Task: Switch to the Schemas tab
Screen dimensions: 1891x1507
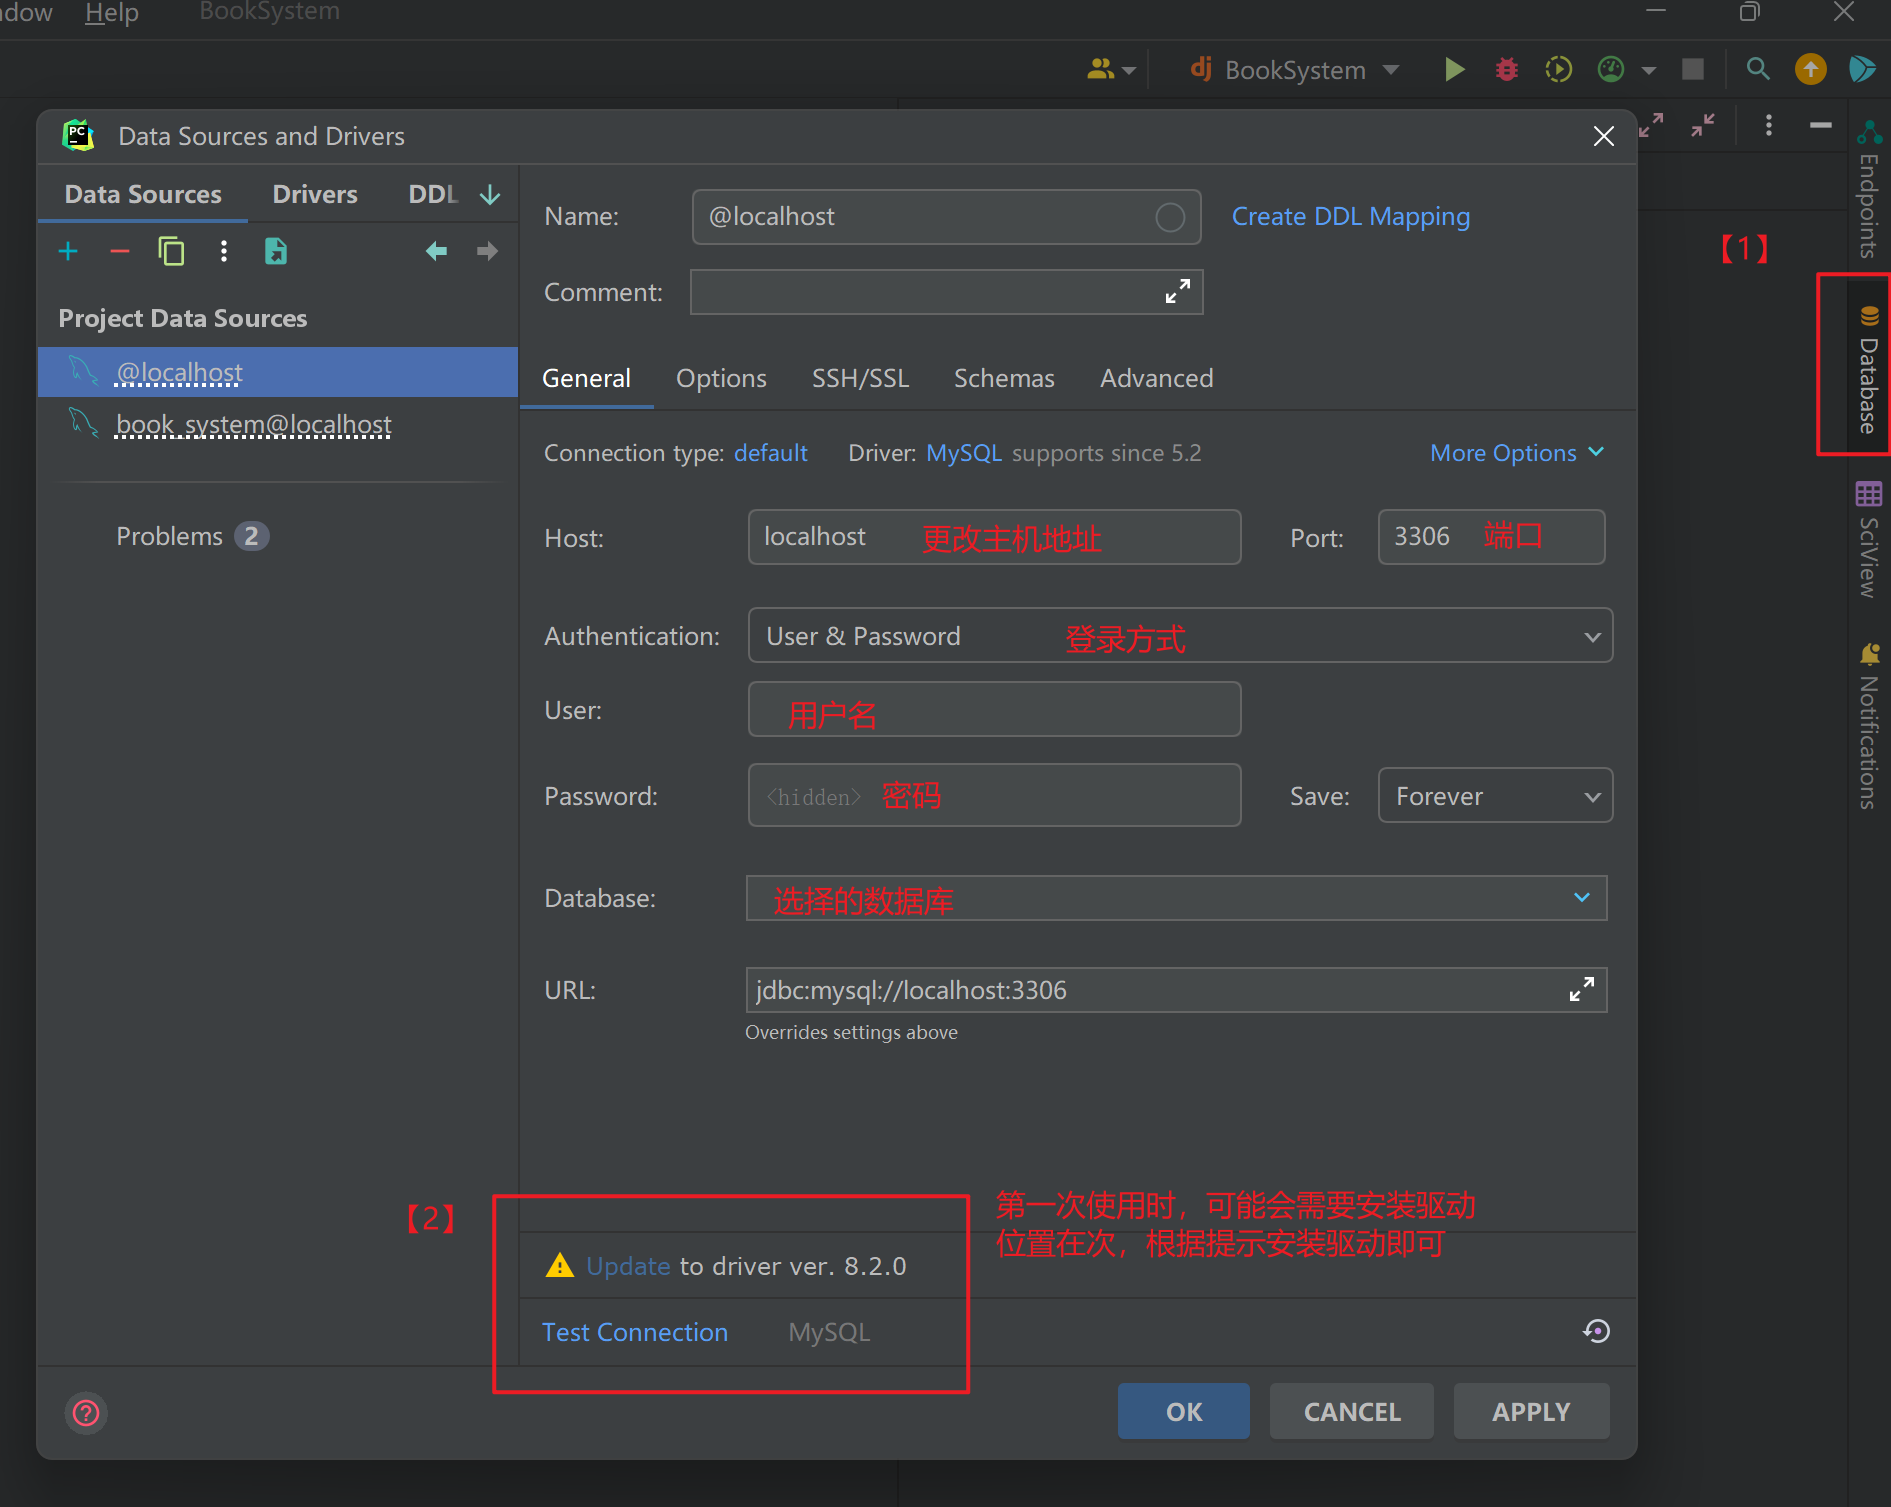Action: pyautogui.click(x=1004, y=378)
